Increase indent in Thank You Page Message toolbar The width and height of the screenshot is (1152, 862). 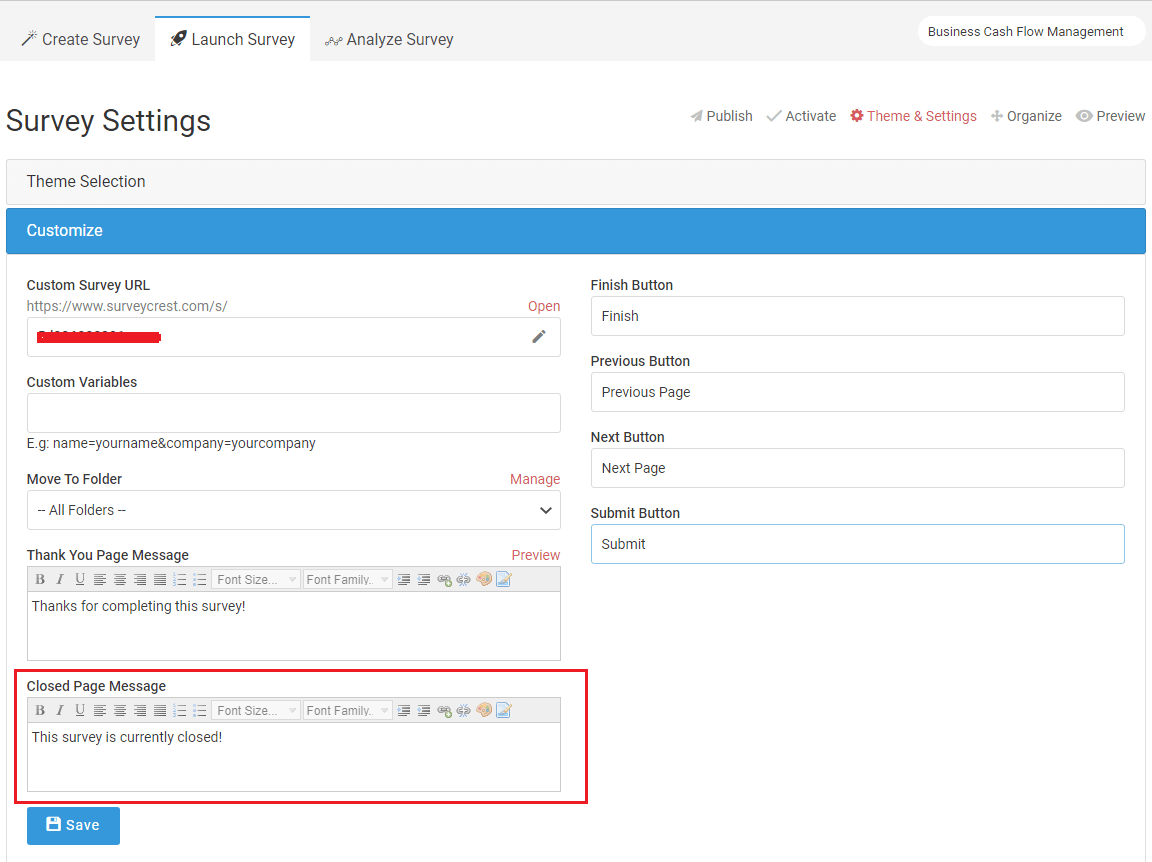point(404,580)
